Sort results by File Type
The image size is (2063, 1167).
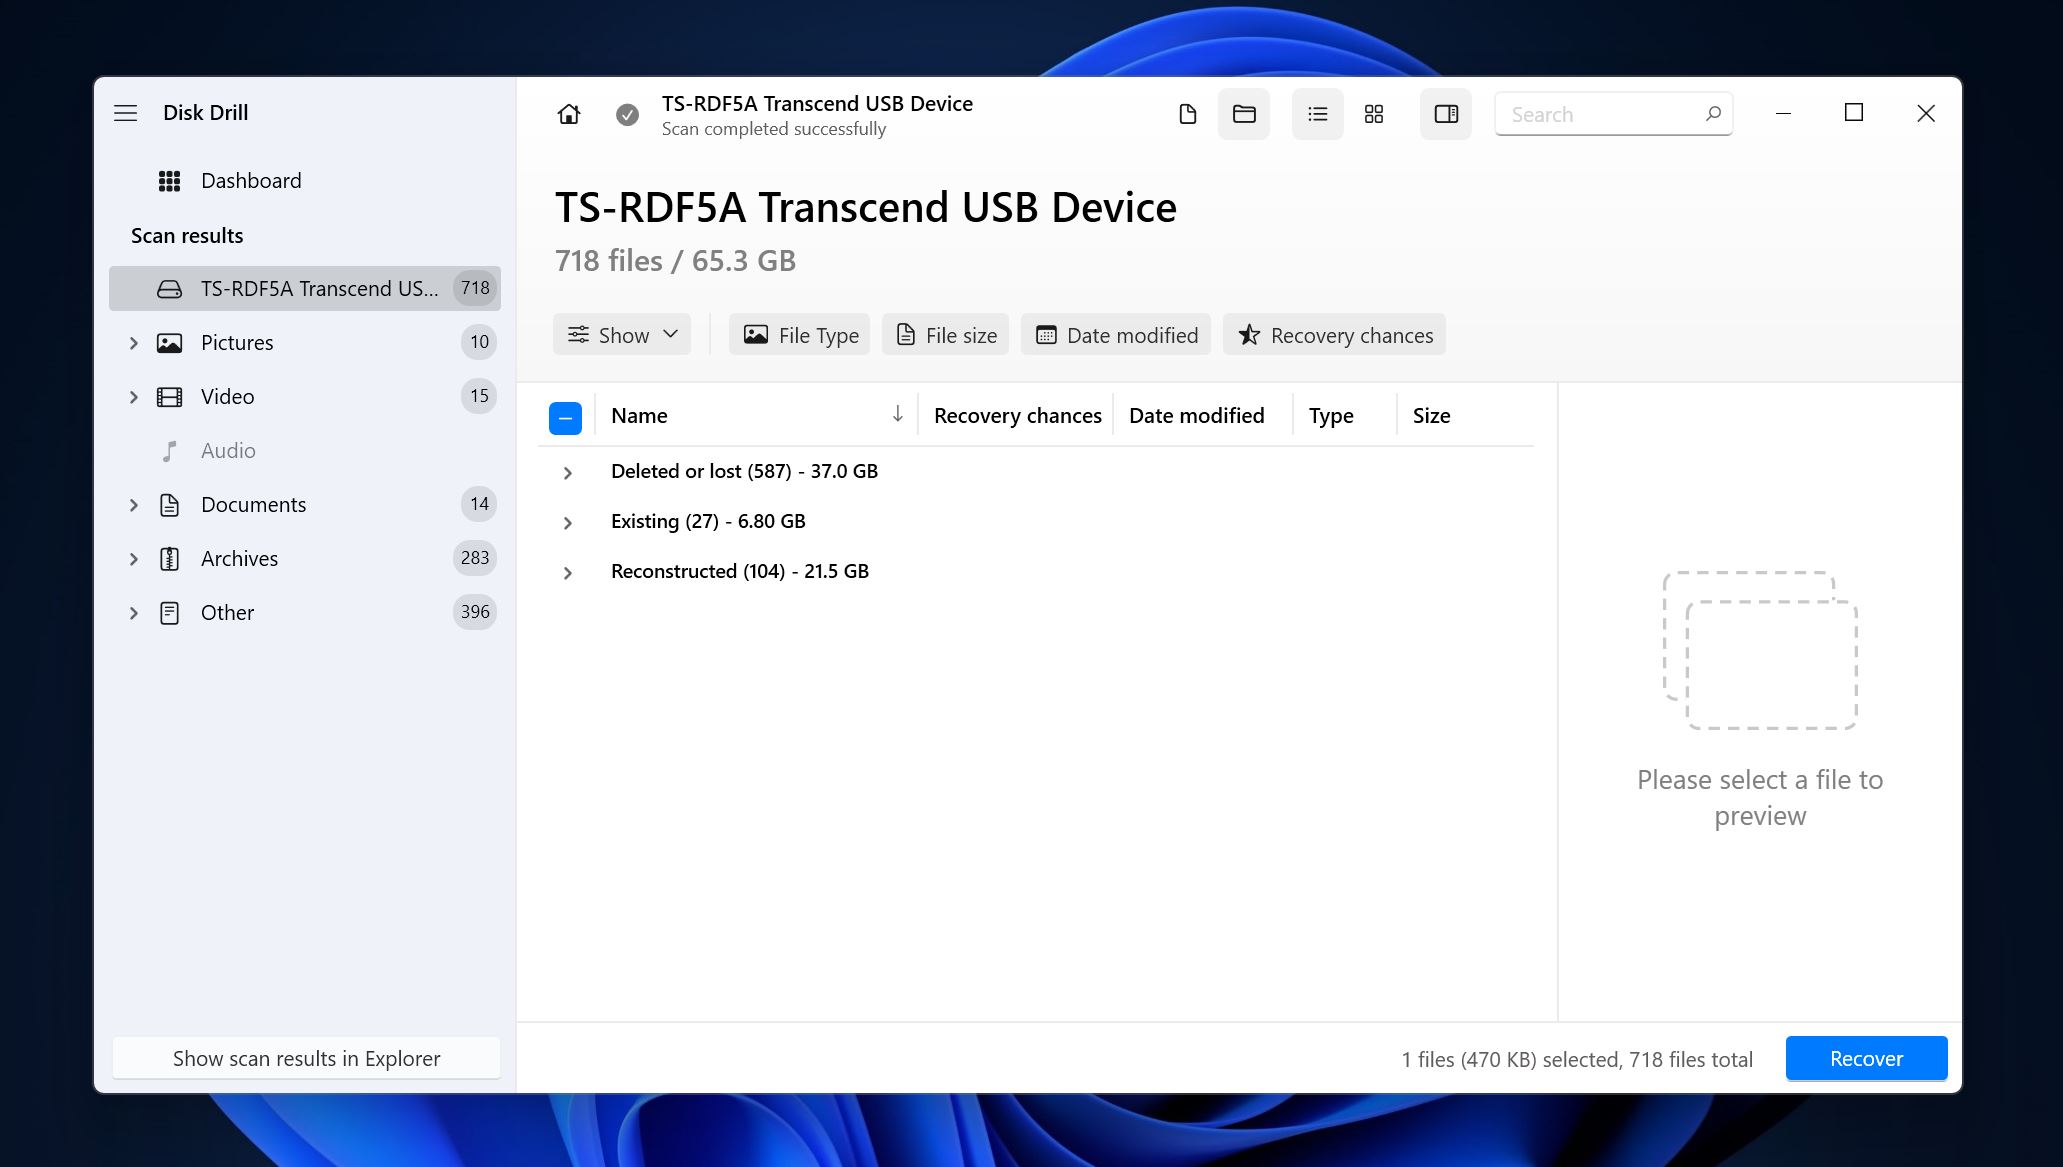click(x=801, y=334)
